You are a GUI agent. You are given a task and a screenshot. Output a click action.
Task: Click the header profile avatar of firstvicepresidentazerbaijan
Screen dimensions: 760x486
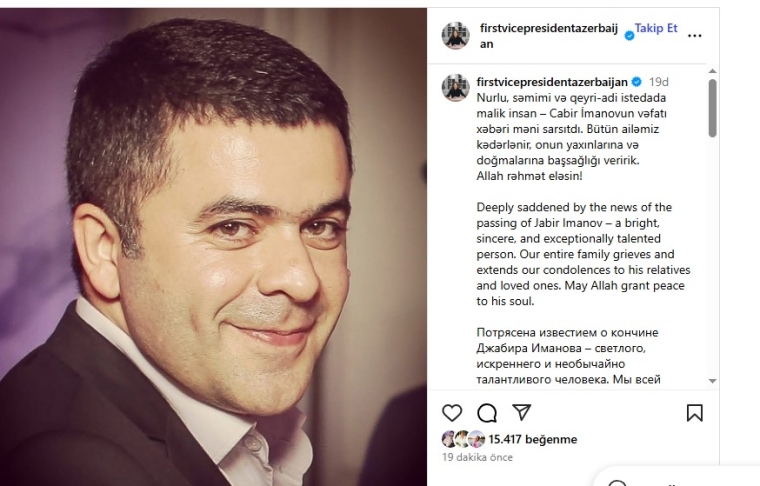click(455, 35)
